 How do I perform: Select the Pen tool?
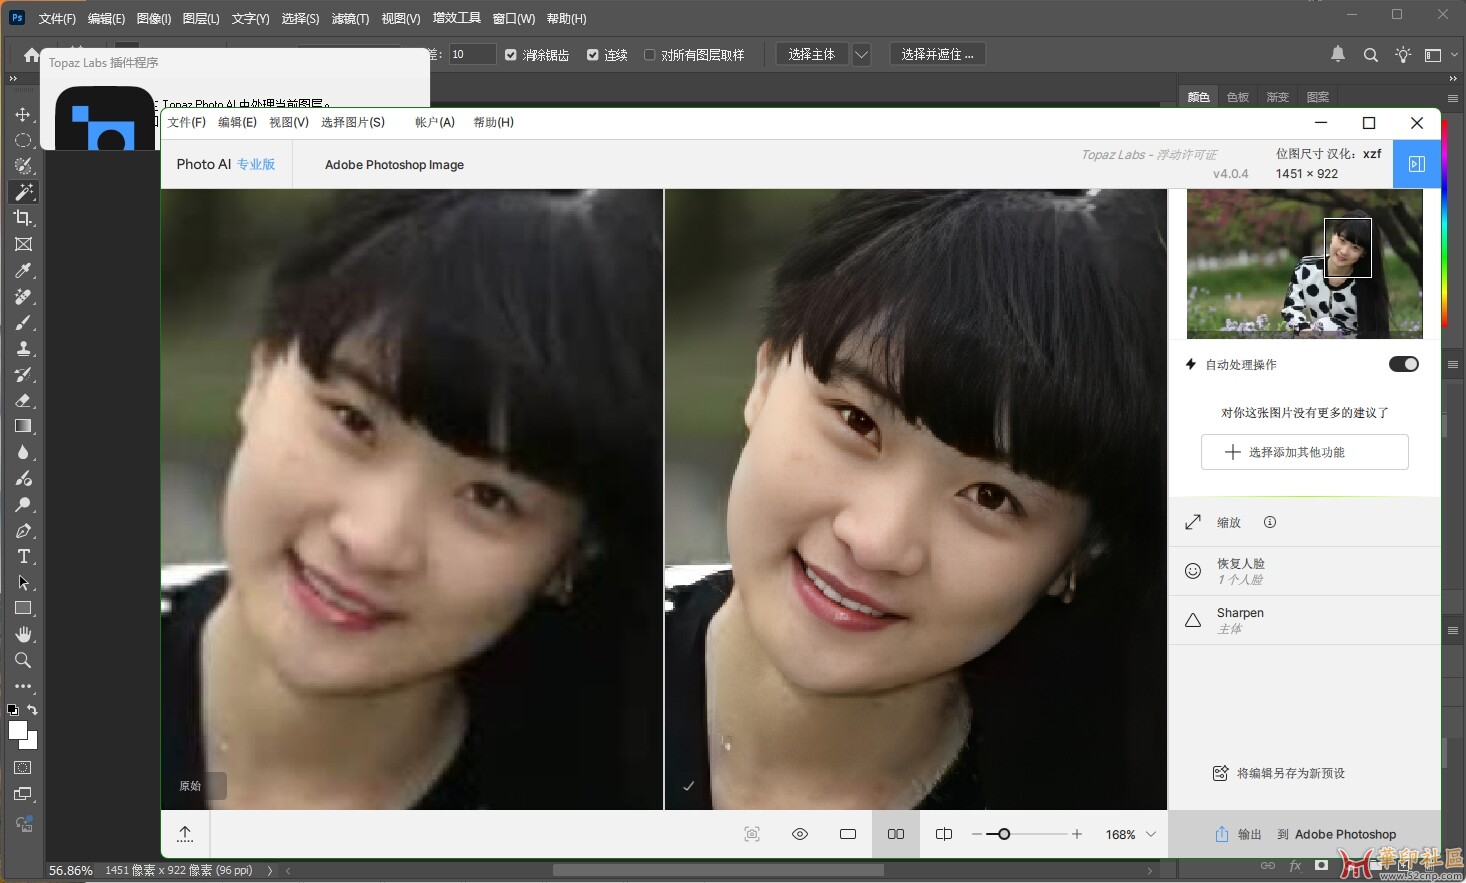coord(23,530)
